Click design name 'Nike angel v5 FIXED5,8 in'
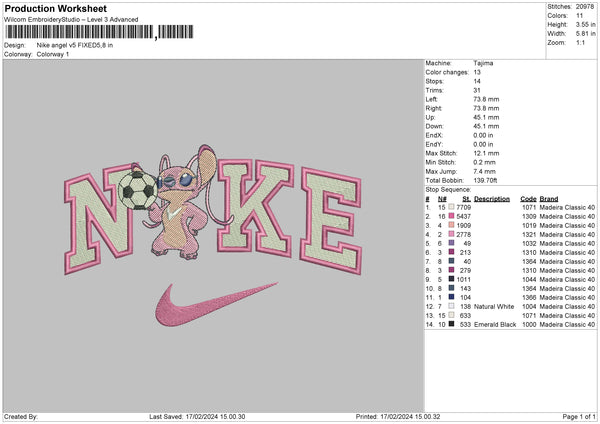 [75, 45]
